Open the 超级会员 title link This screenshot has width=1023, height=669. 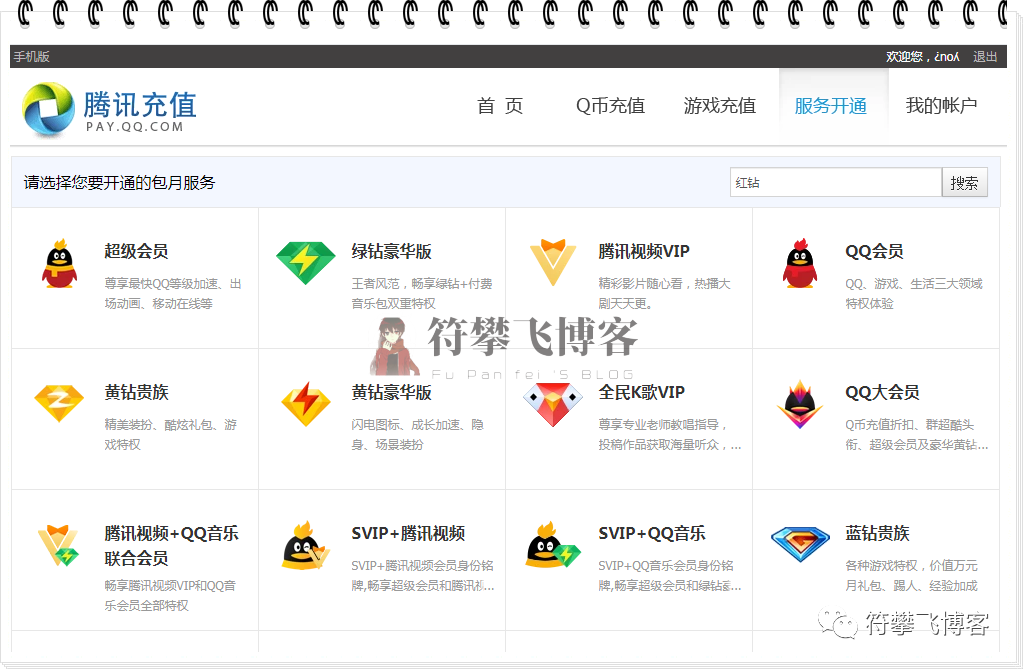tap(136, 251)
